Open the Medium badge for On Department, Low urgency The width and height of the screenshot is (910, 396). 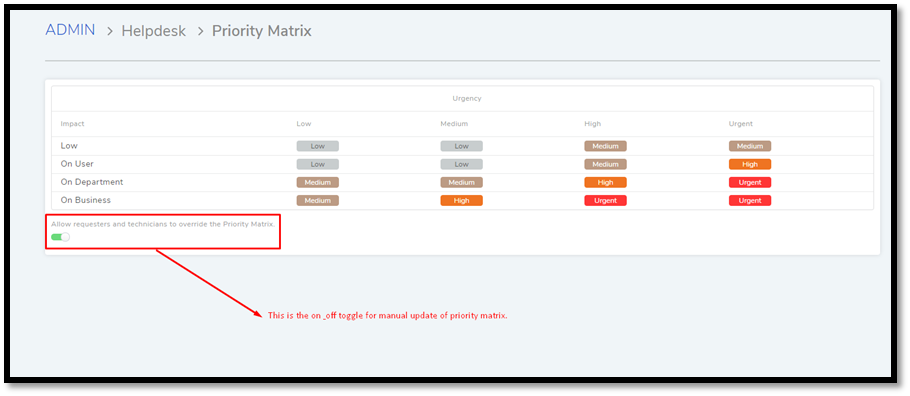click(x=317, y=182)
